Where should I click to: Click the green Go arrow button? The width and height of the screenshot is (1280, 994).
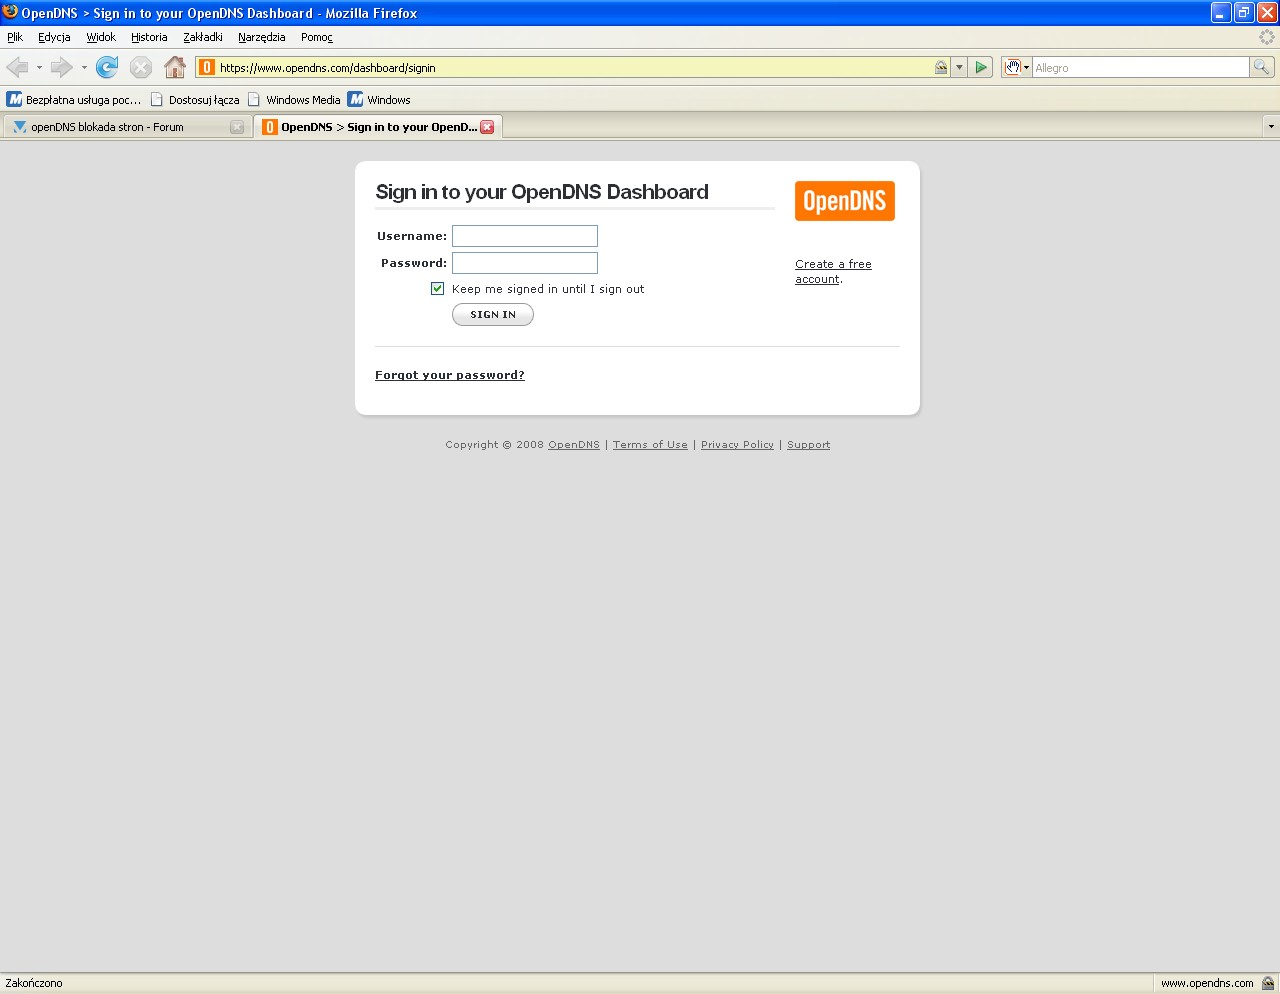point(981,67)
